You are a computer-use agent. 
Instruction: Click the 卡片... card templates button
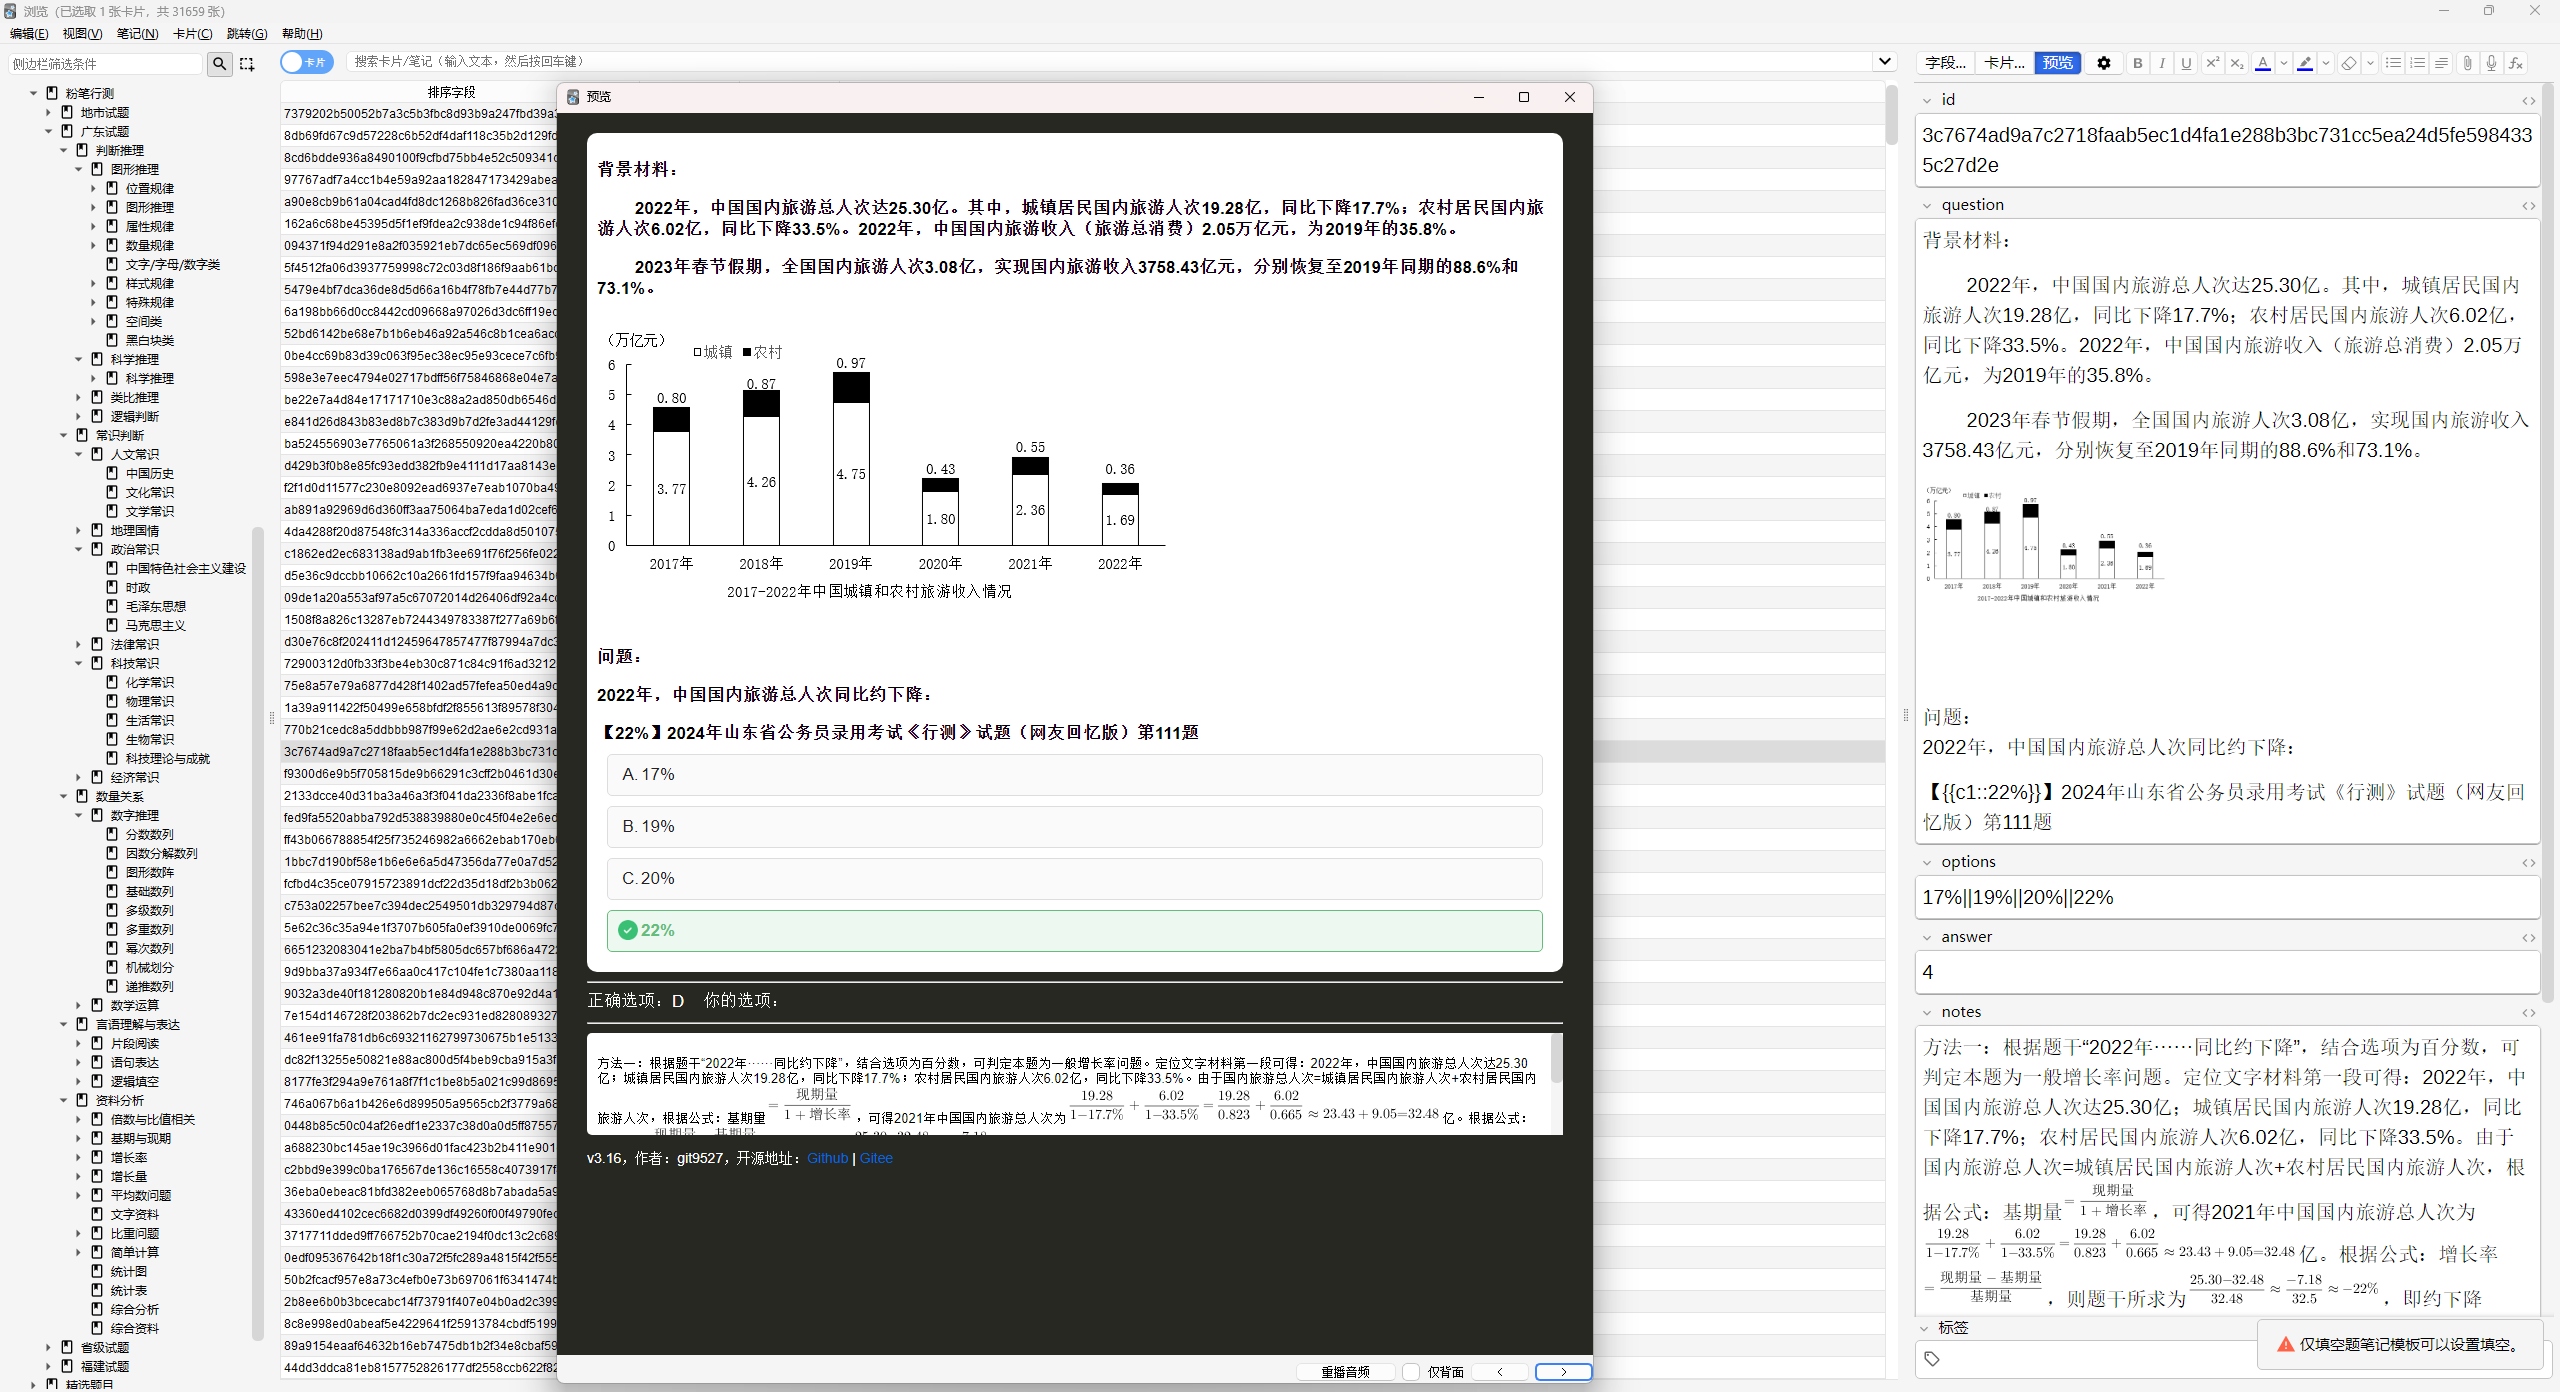(2004, 63)
